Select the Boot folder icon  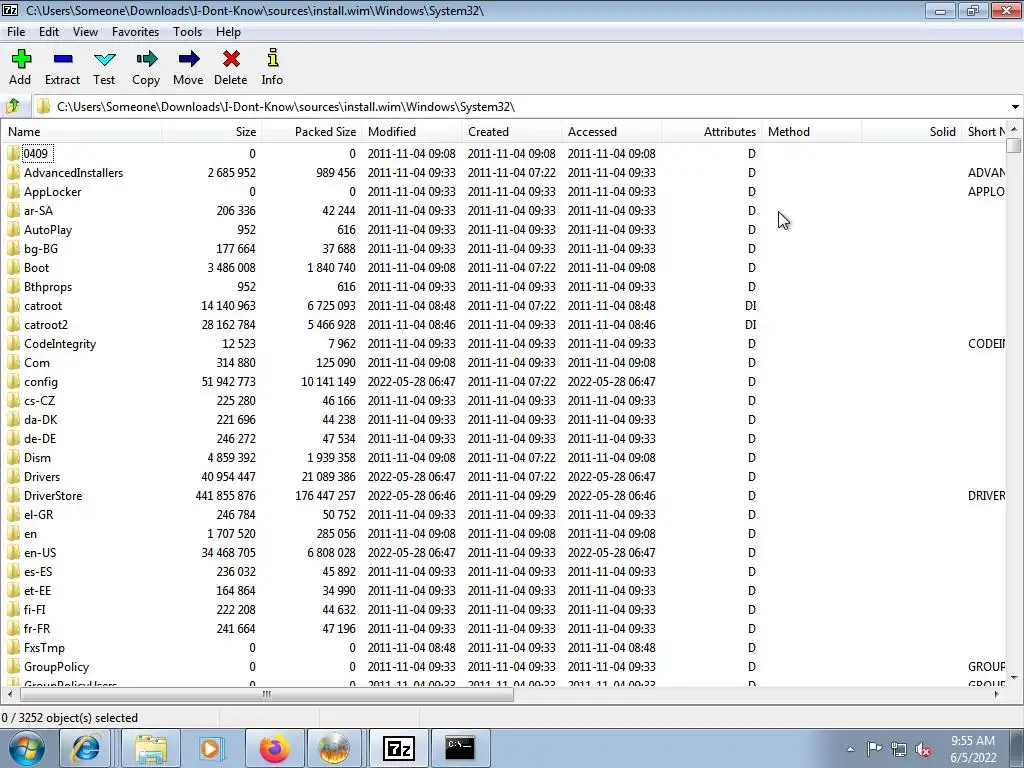click(13, 267)
